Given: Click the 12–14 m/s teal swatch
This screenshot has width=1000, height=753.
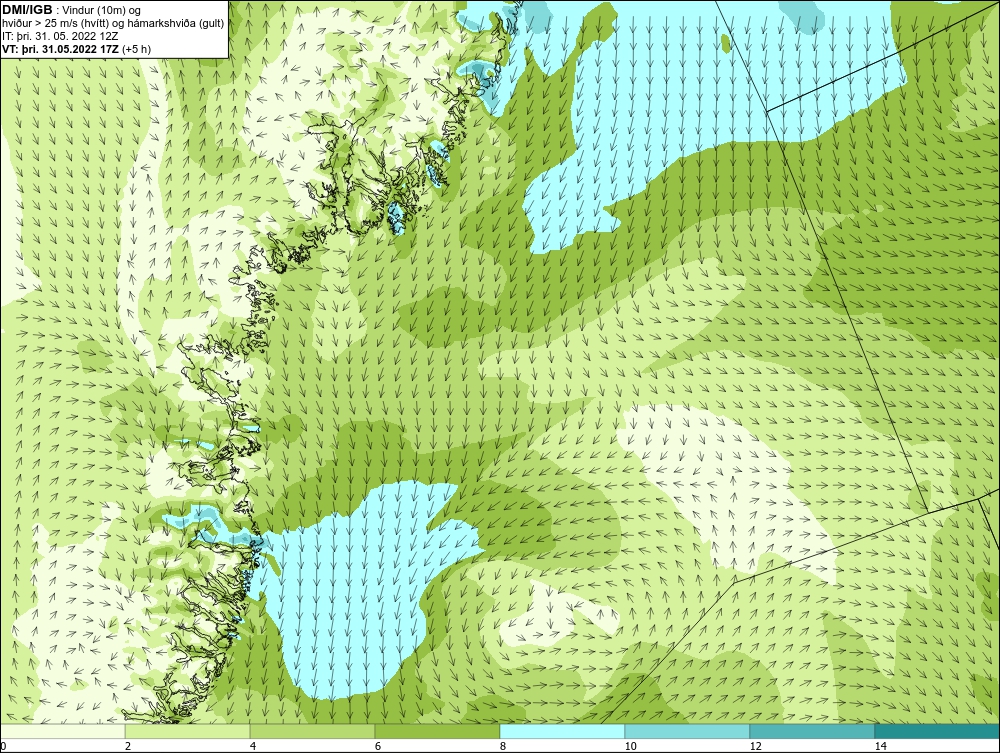Looking at the screenshot, I should [812, 731].
